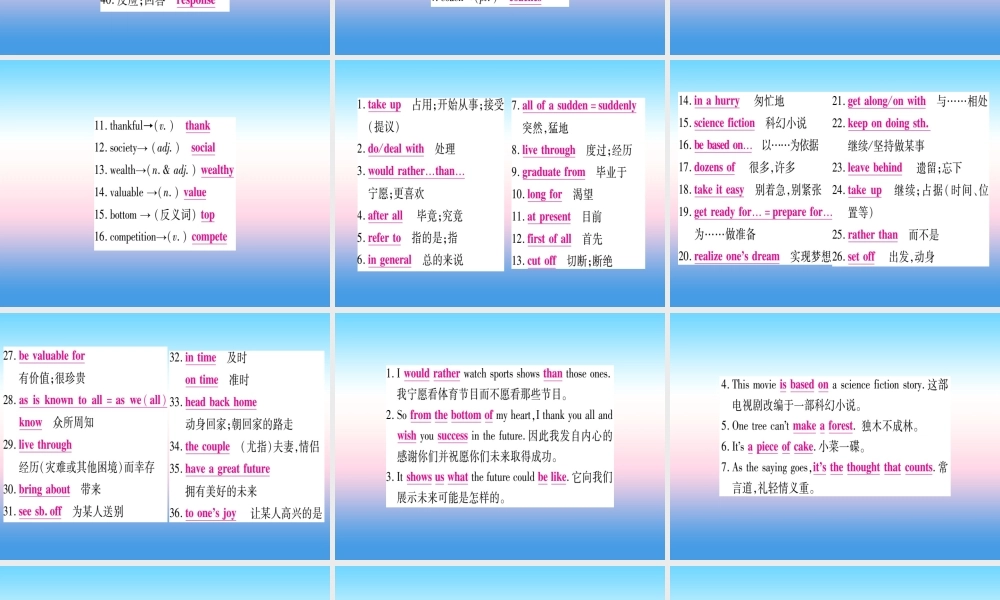Click phrase 'have a great future'

pyautogui.click(x=228, y=469)
